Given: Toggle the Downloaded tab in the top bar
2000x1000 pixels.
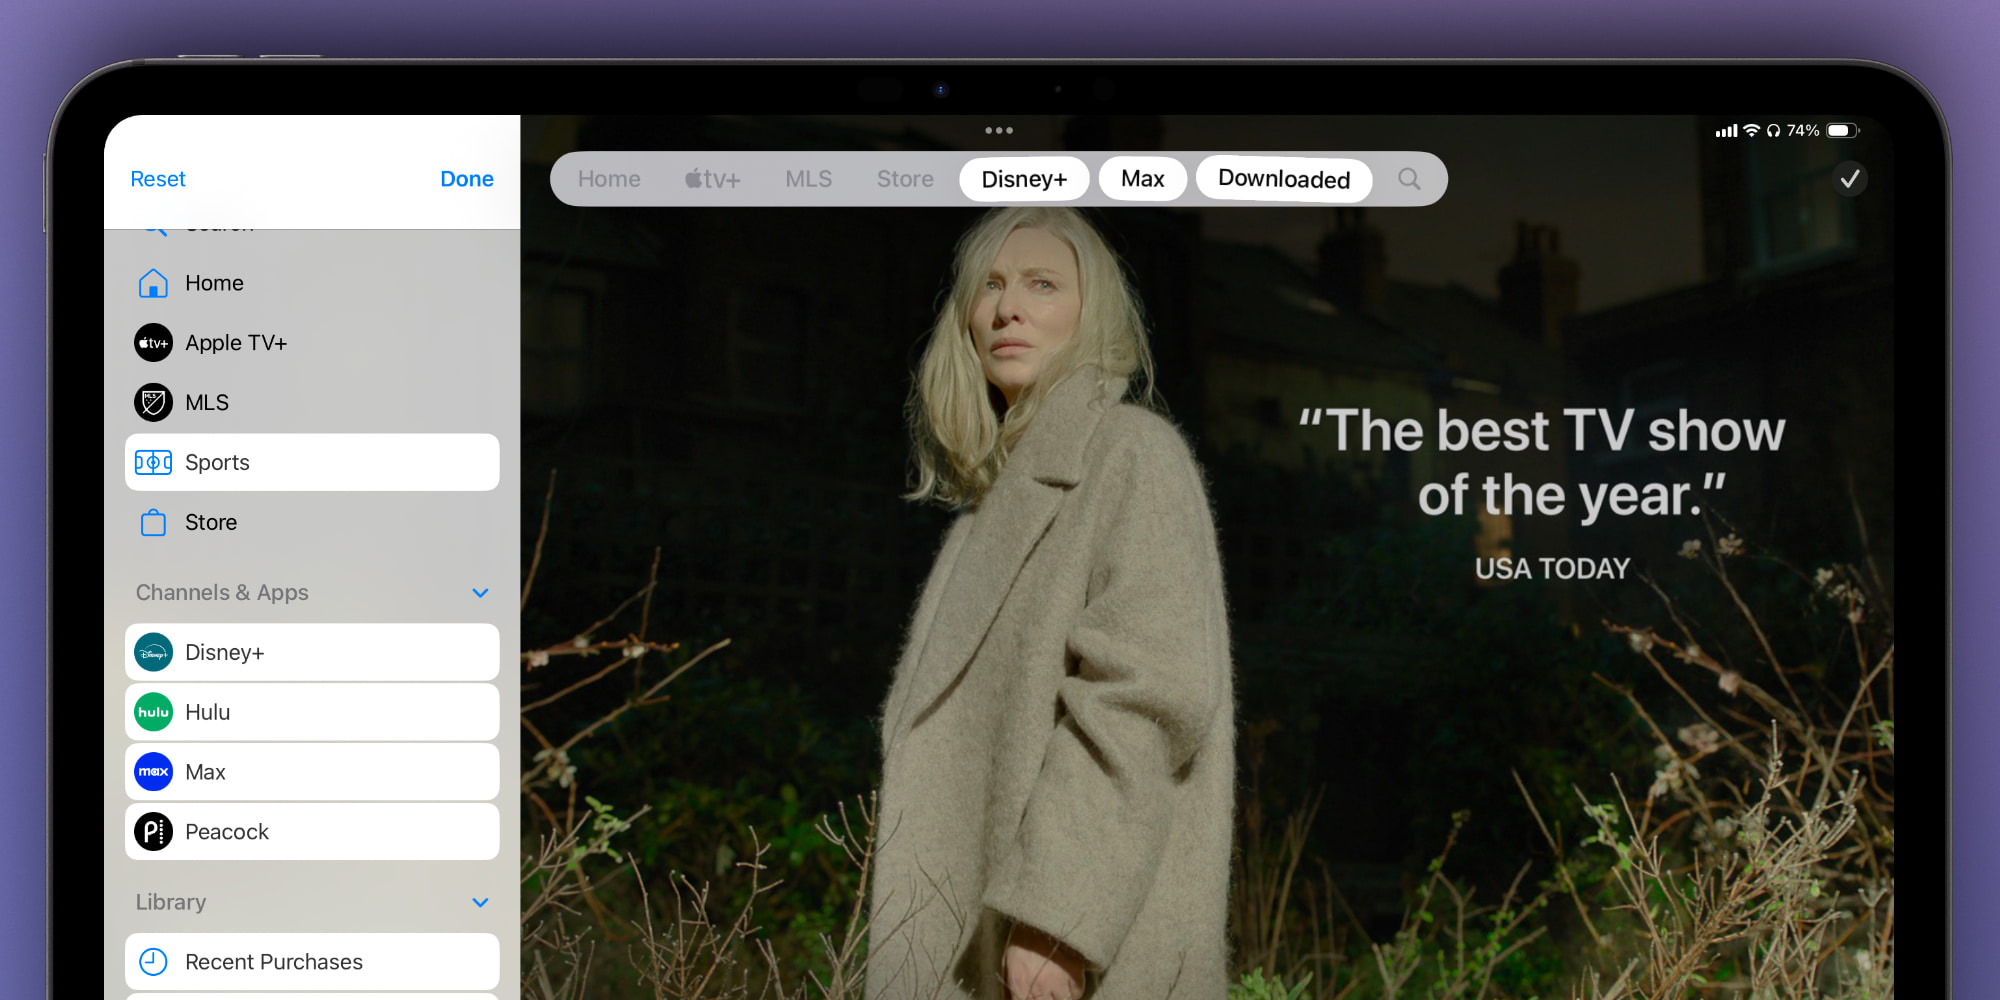Looking at the screenshot, I should coord(1283,179).
